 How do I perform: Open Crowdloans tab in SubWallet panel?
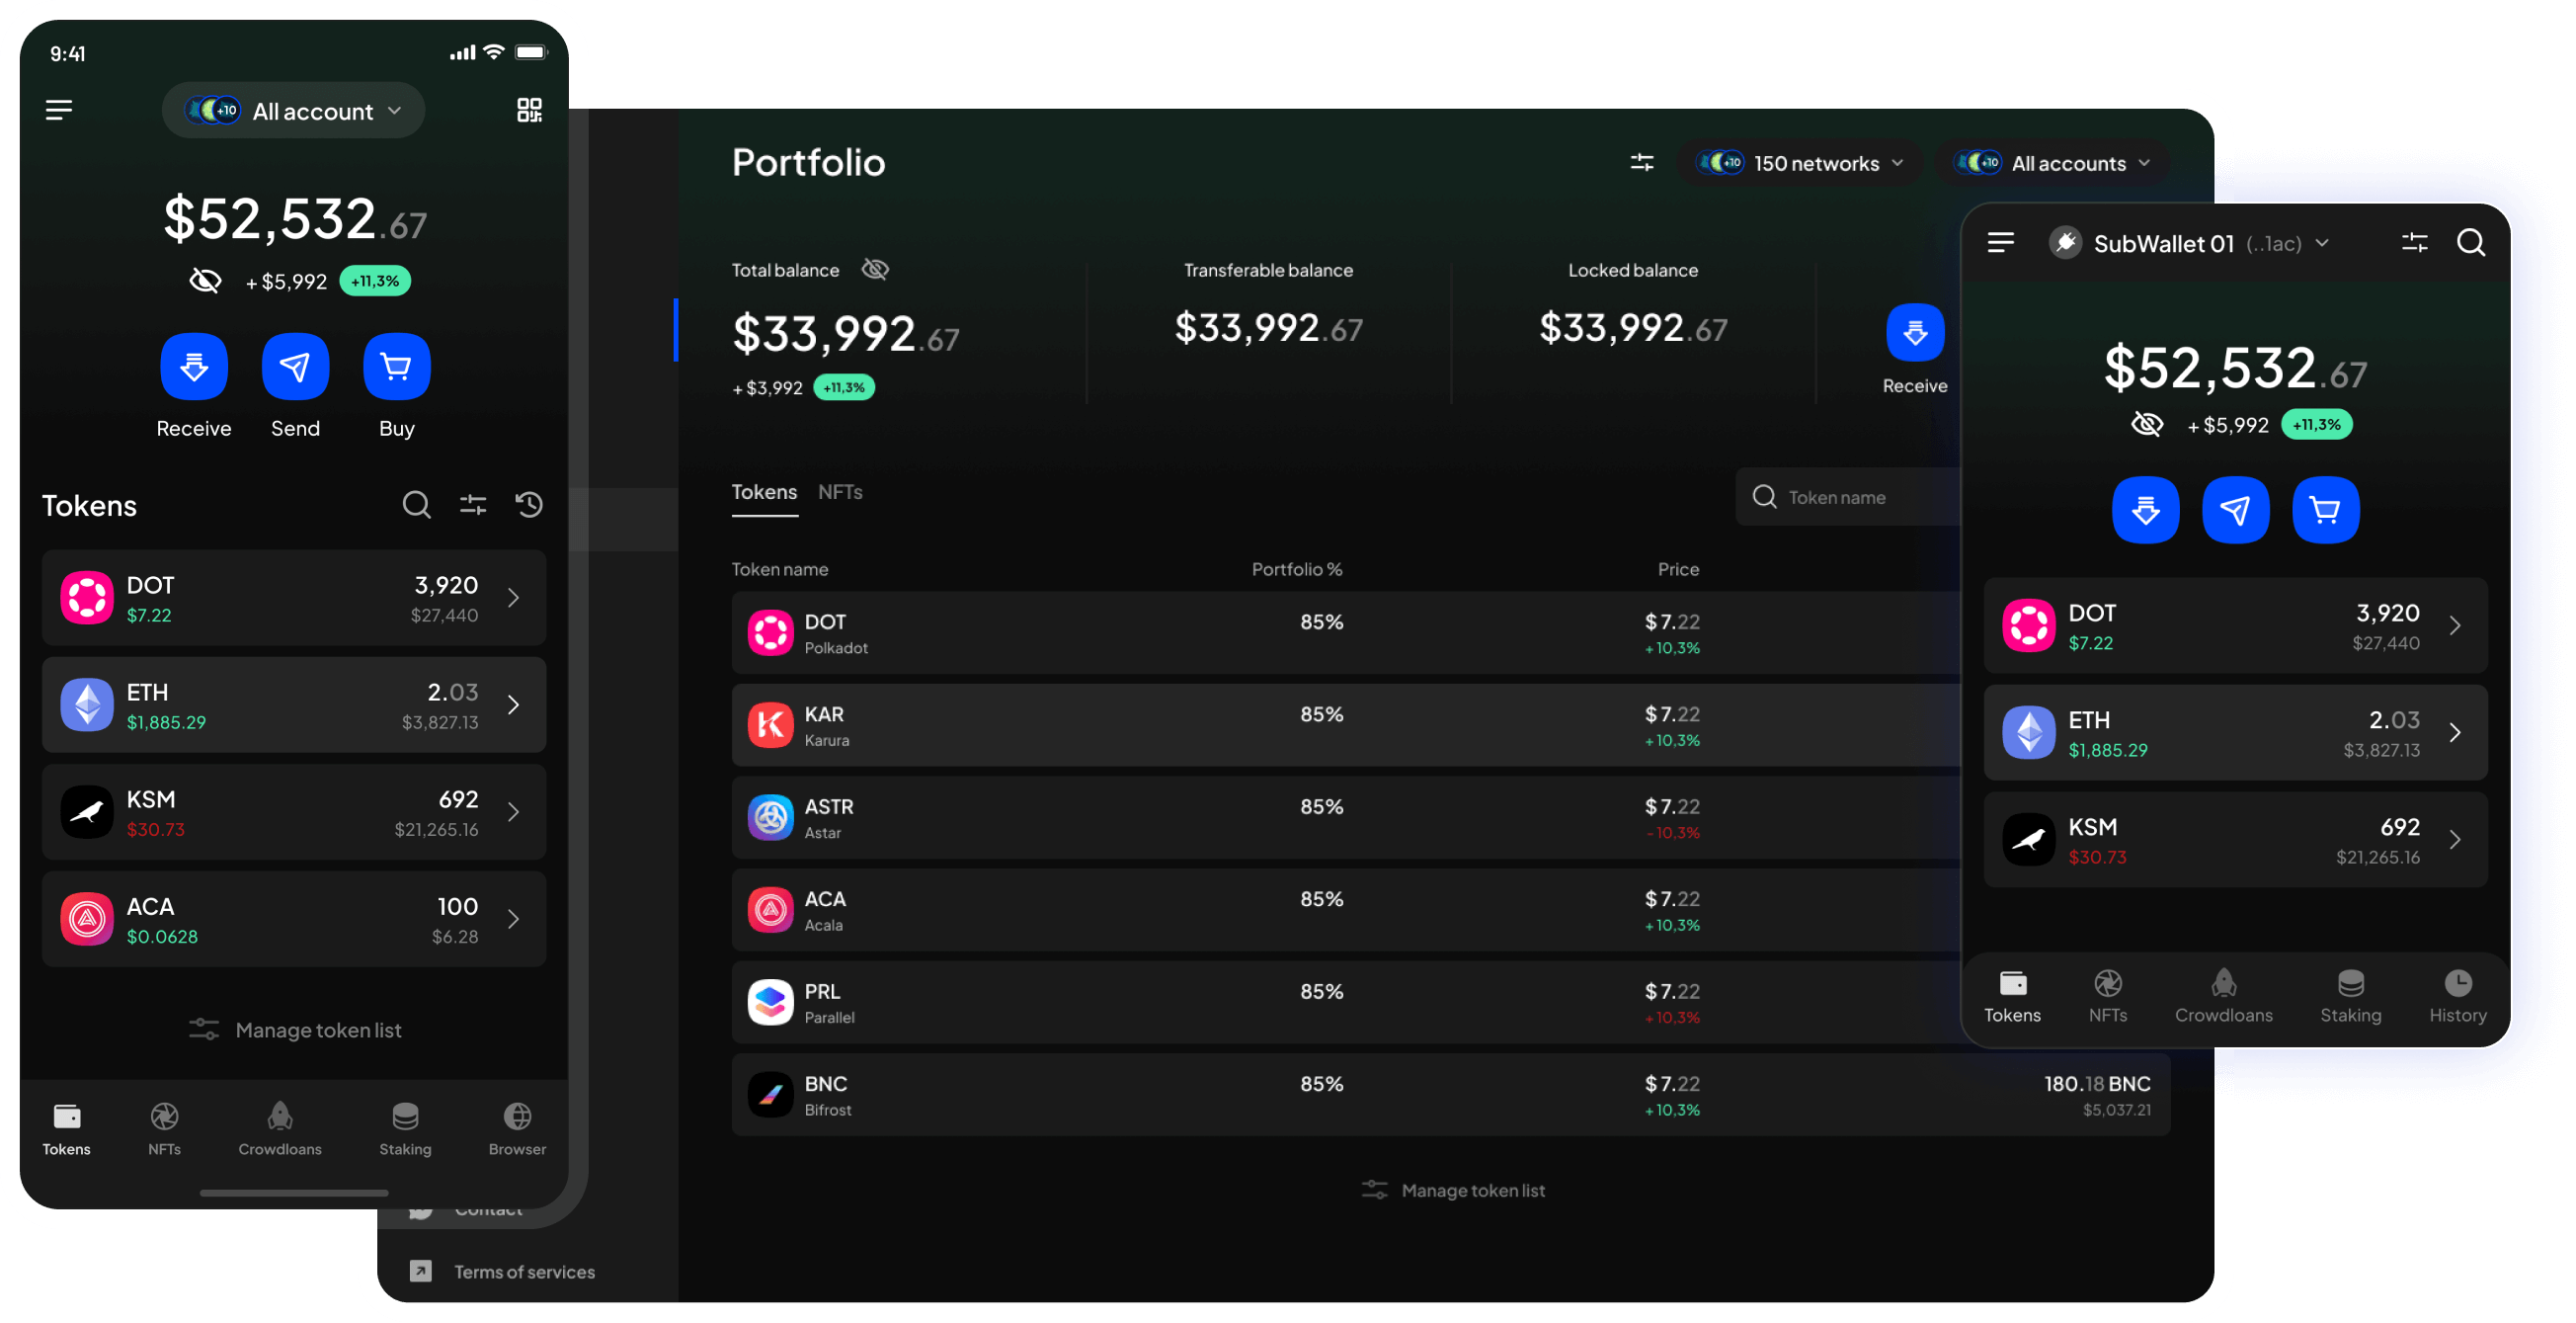tap(2224, 997)
